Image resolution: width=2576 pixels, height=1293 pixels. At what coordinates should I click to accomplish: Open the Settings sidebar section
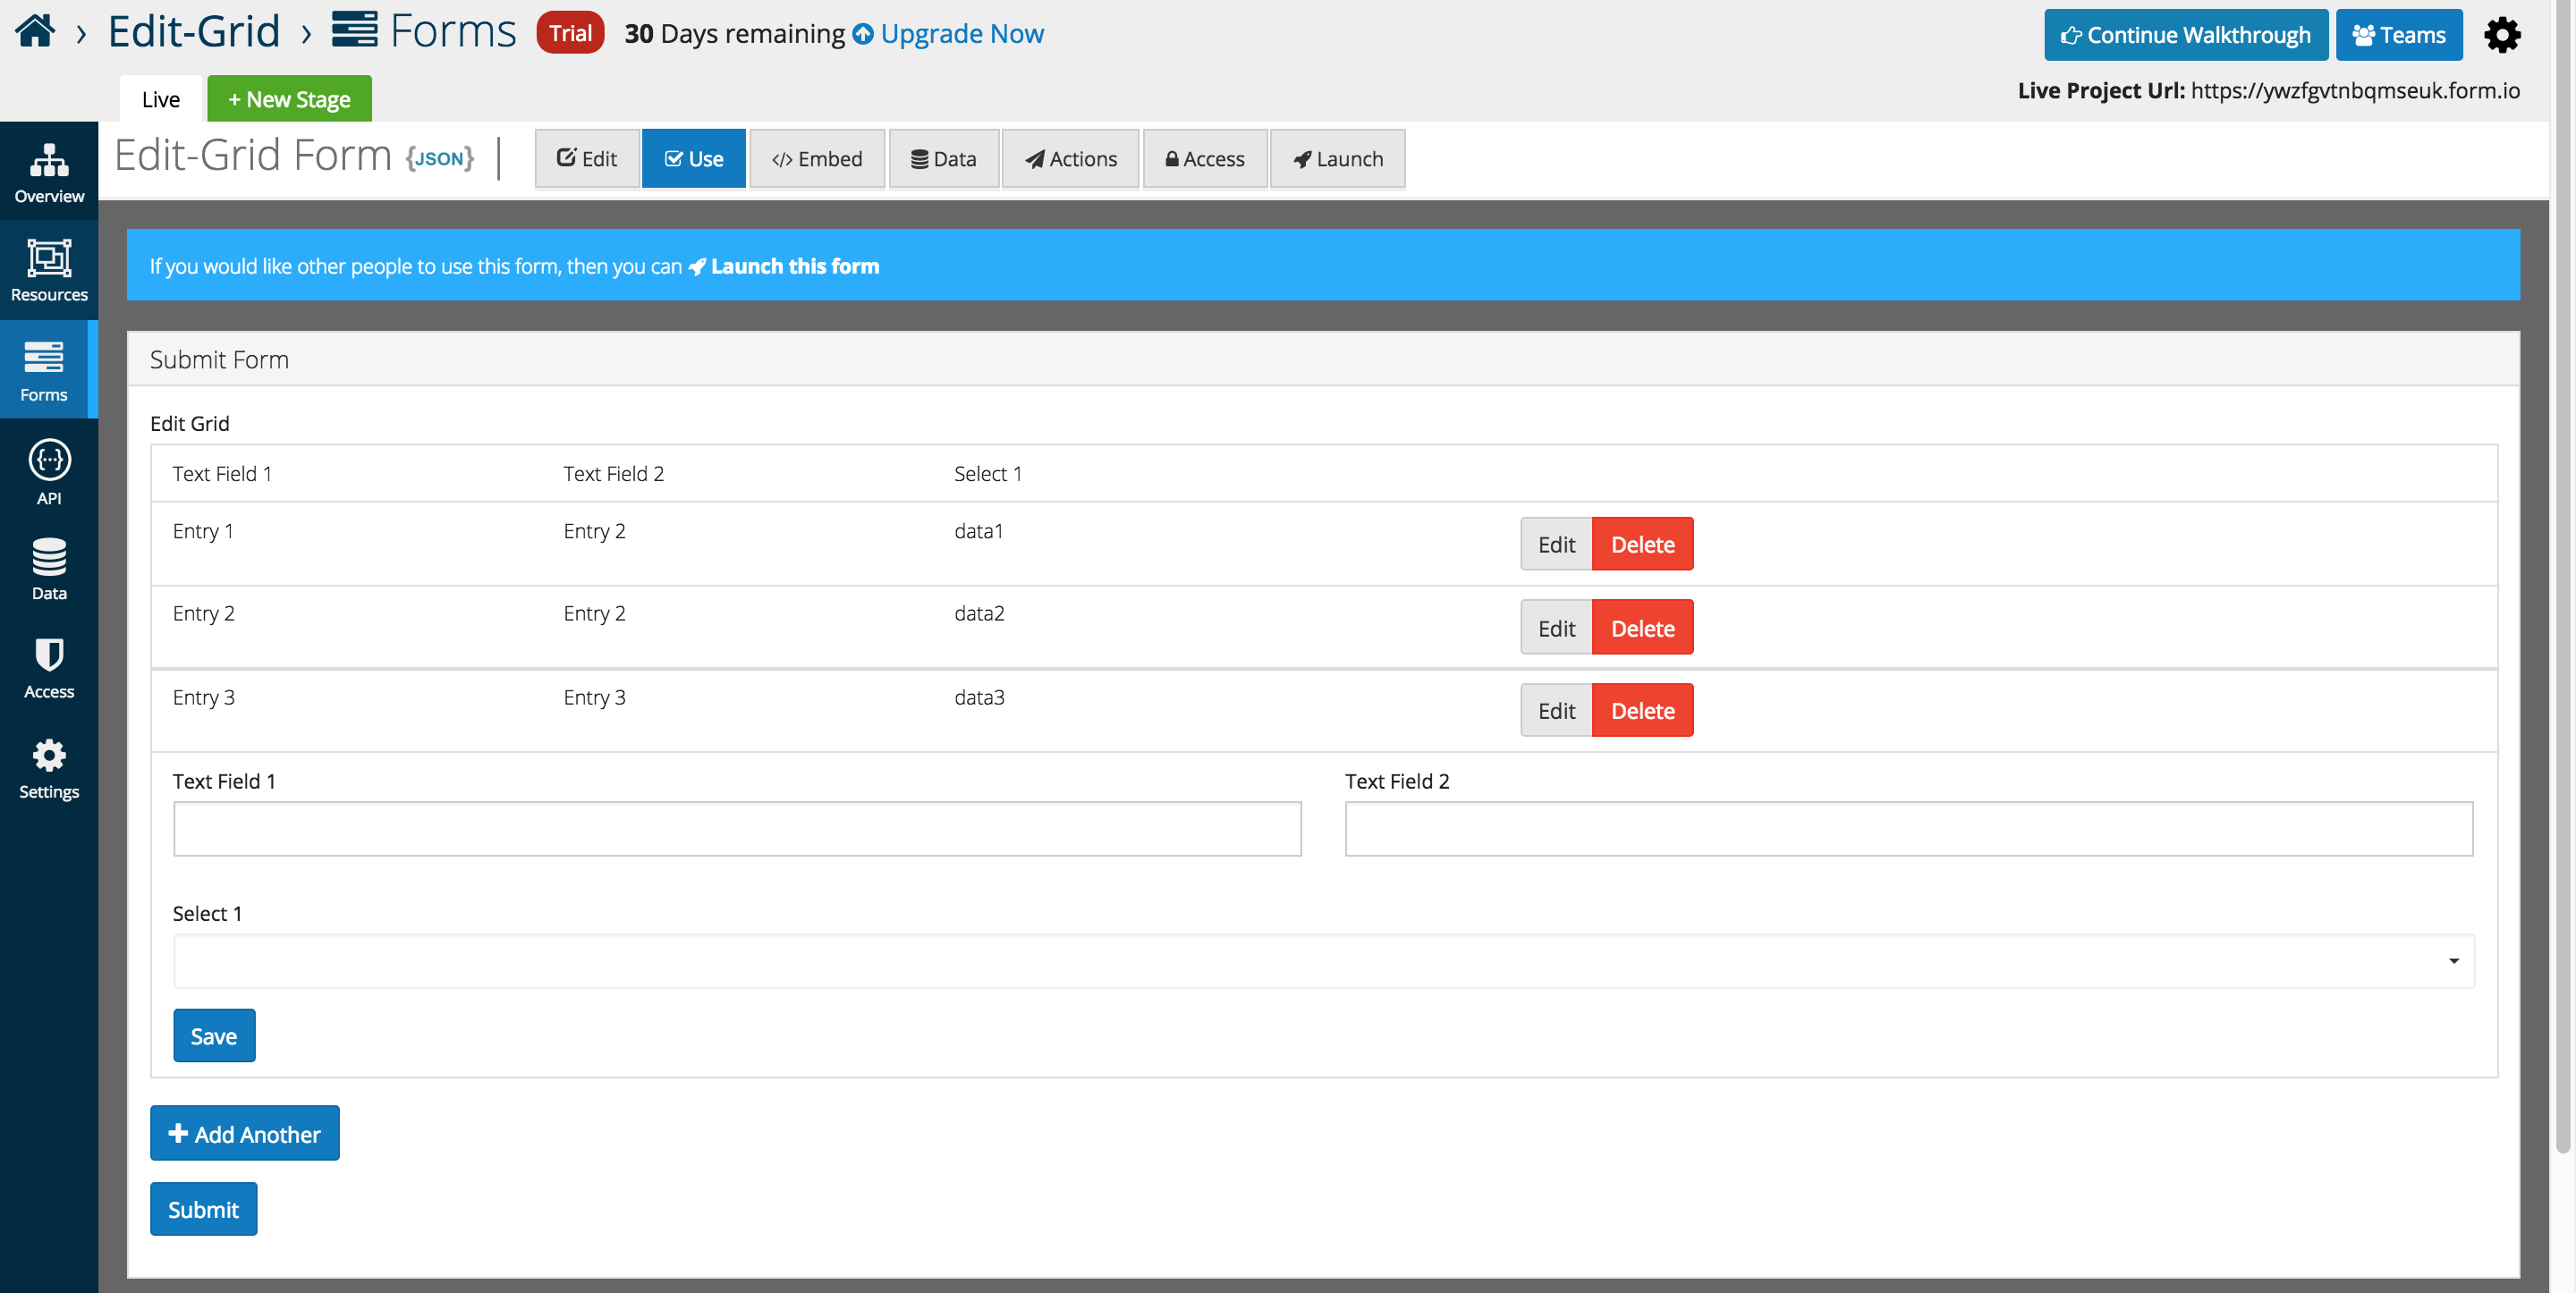point(49,768)
